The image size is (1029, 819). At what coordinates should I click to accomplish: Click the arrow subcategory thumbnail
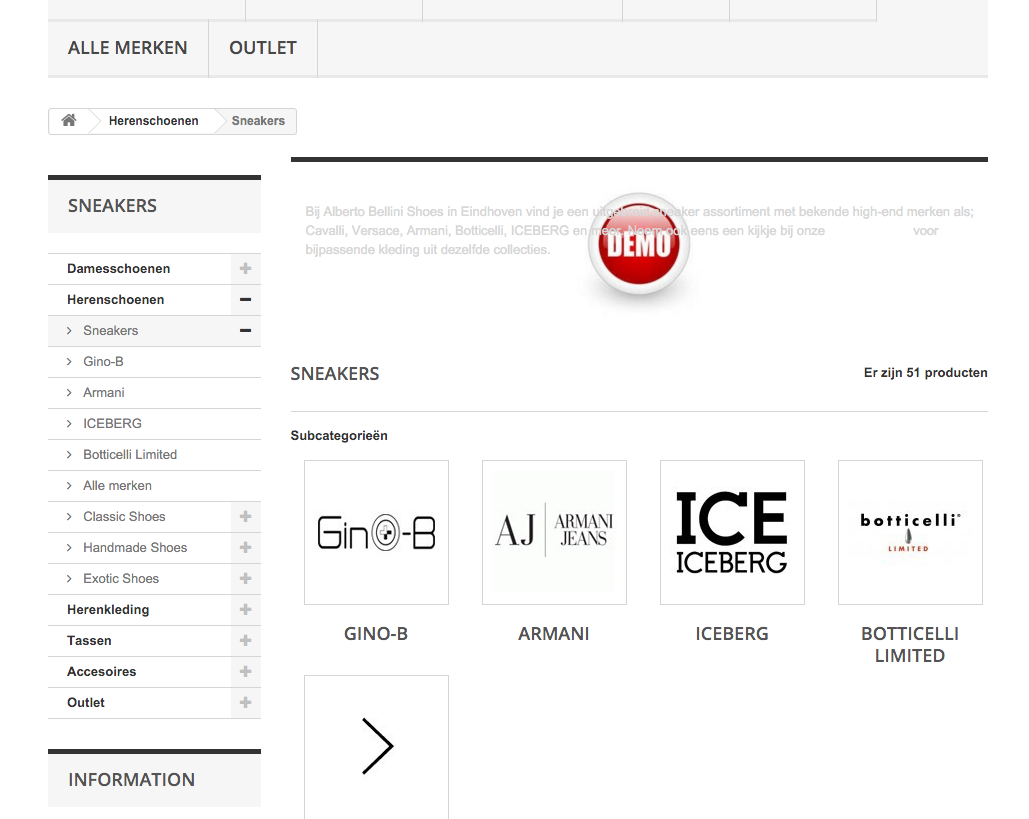377,747
